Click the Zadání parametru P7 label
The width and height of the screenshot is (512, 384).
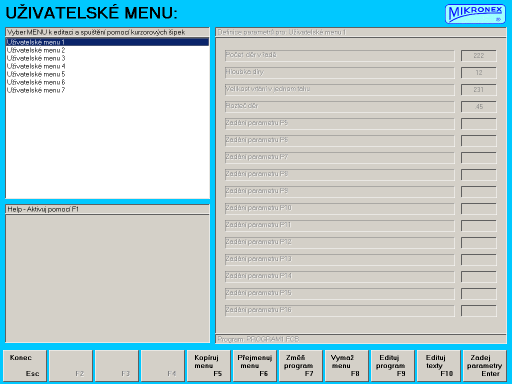coord(340,158)
